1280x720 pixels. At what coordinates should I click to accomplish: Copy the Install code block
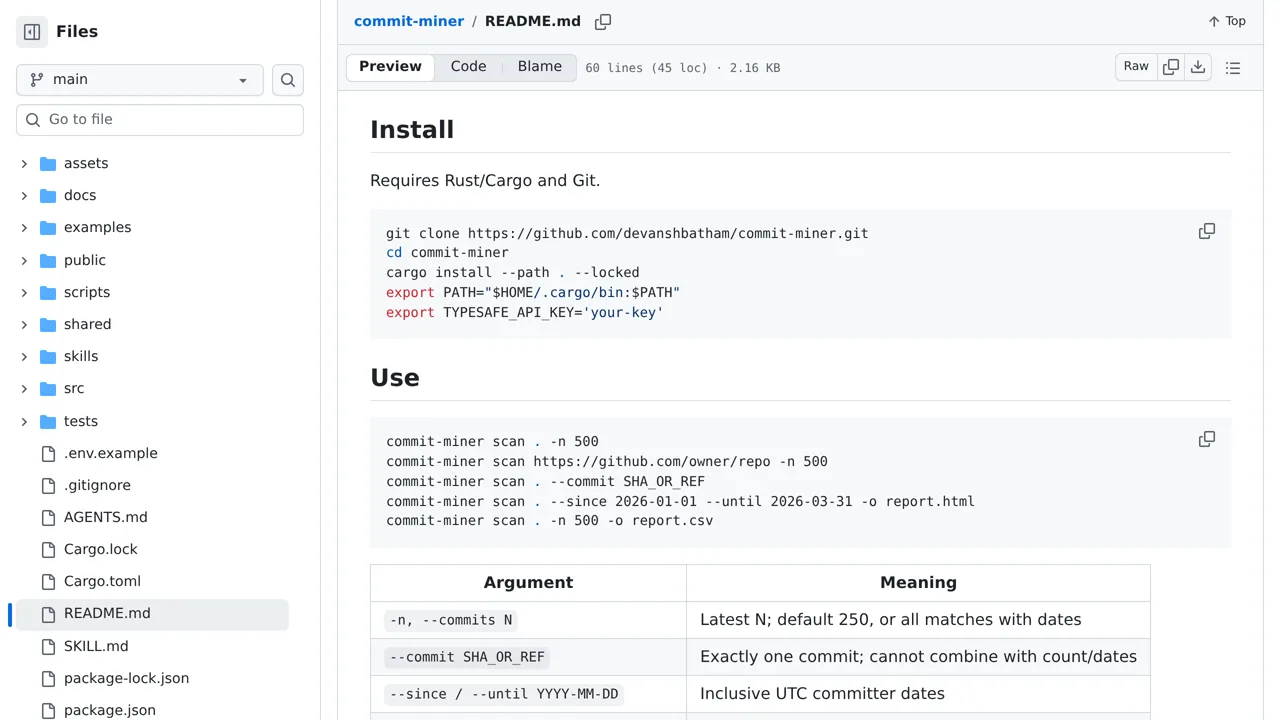tap(1207, 231)
